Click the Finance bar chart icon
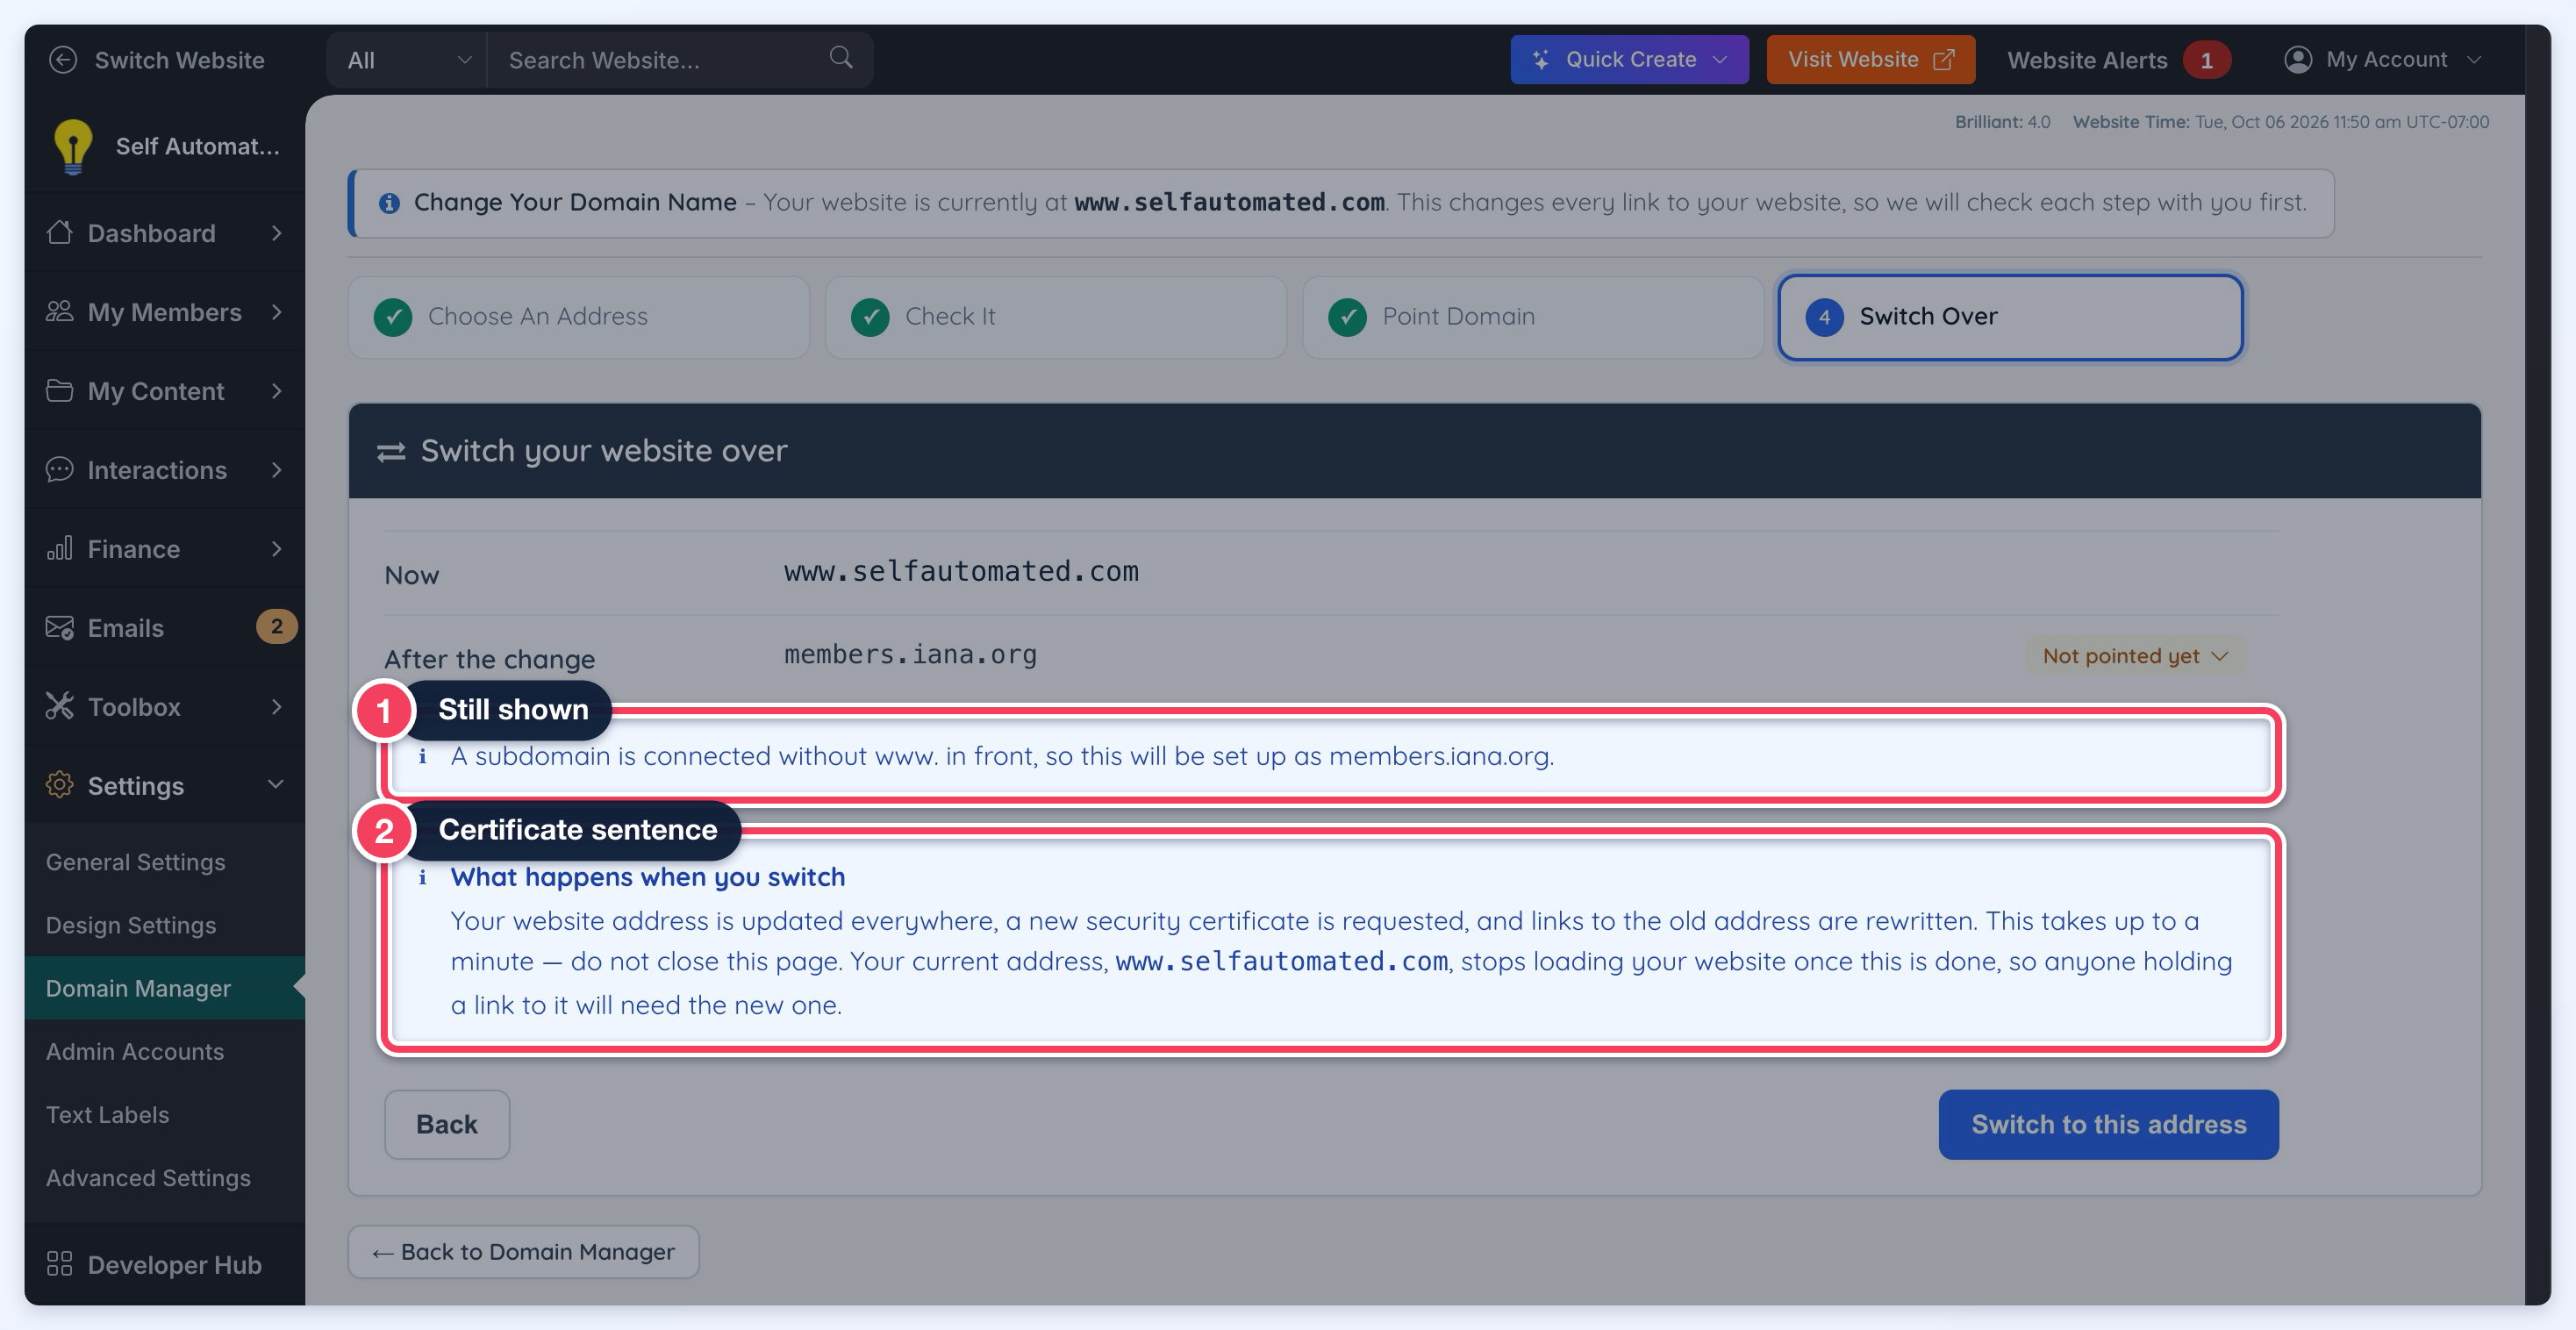The image size is (2576, 1330). (59, 548)
